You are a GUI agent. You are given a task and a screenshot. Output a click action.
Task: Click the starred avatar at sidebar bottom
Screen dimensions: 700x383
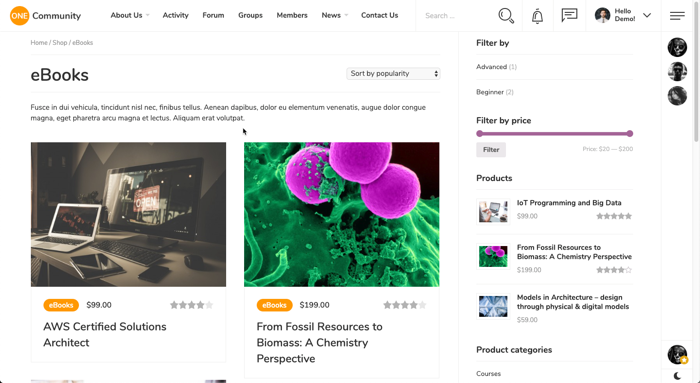tap(677, 354)
